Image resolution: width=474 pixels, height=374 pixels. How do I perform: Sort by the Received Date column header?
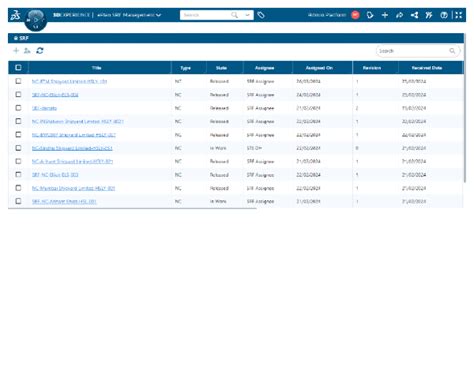[x=427, y=68]
